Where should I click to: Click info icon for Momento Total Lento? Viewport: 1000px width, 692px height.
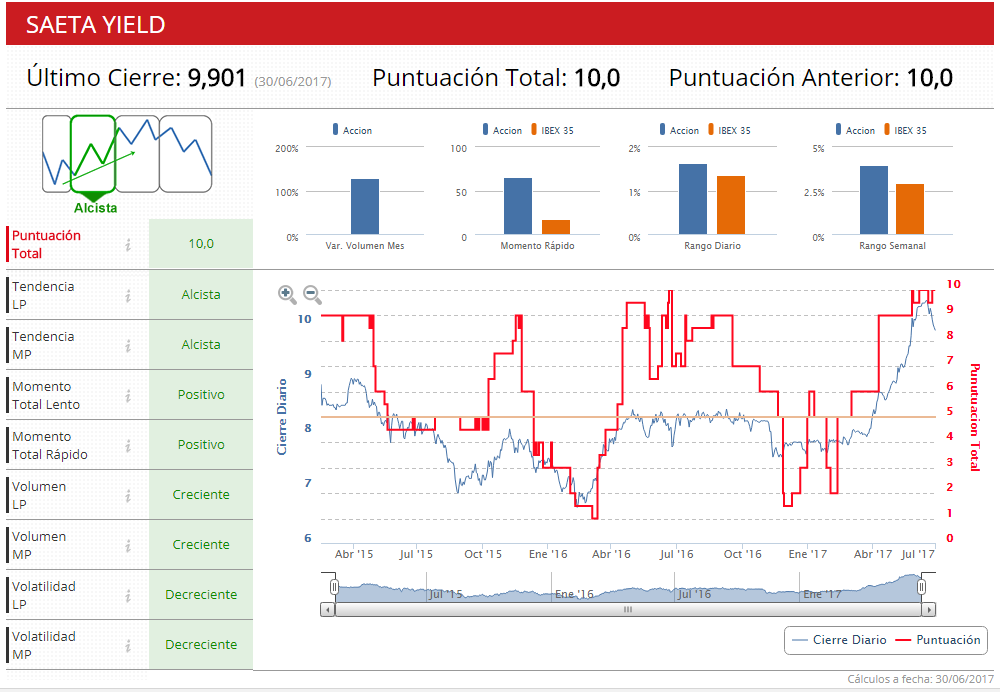click(128, 395)
